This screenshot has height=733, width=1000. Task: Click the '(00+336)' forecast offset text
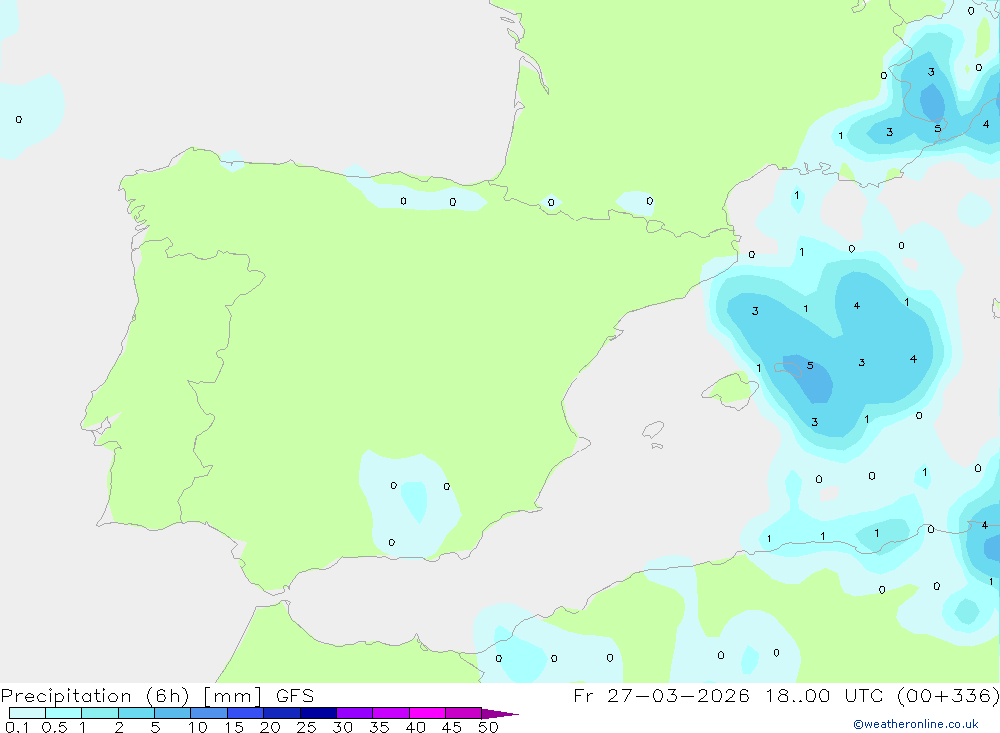tap(948, 696)
